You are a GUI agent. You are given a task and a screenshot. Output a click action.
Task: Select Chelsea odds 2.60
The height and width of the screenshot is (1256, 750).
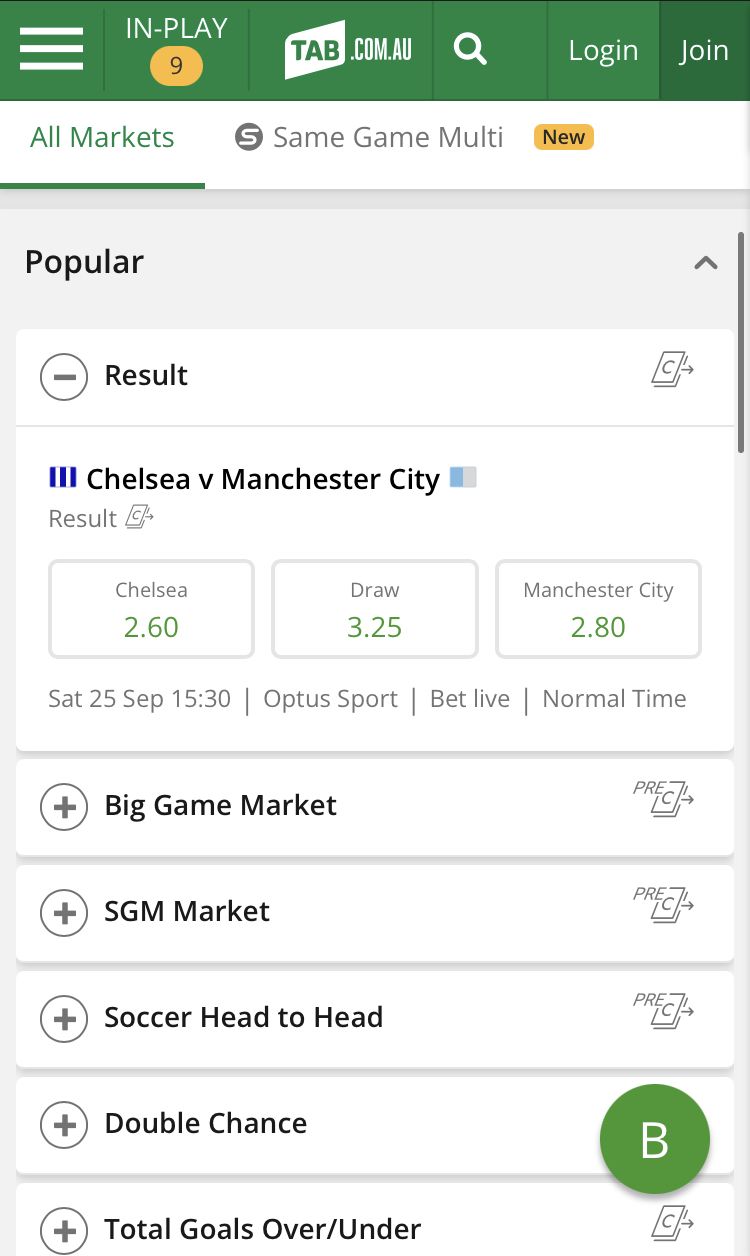point(151,609)
